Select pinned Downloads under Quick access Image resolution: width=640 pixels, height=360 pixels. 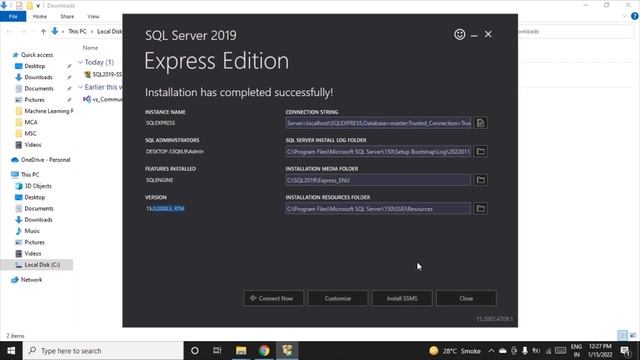(38, 77)
